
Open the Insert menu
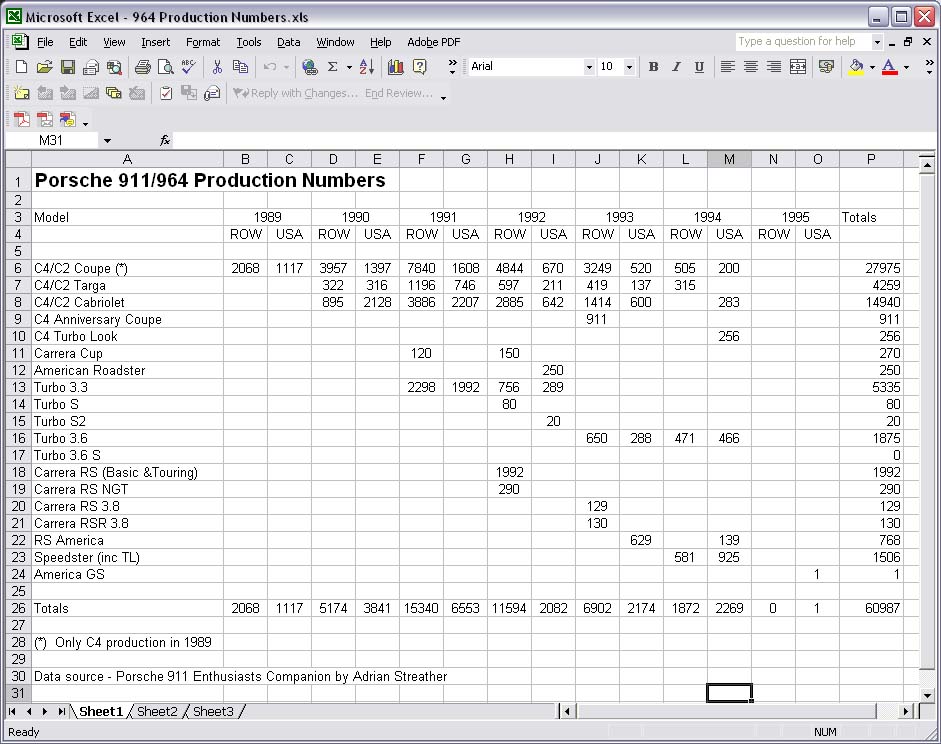tap(155, 42)
